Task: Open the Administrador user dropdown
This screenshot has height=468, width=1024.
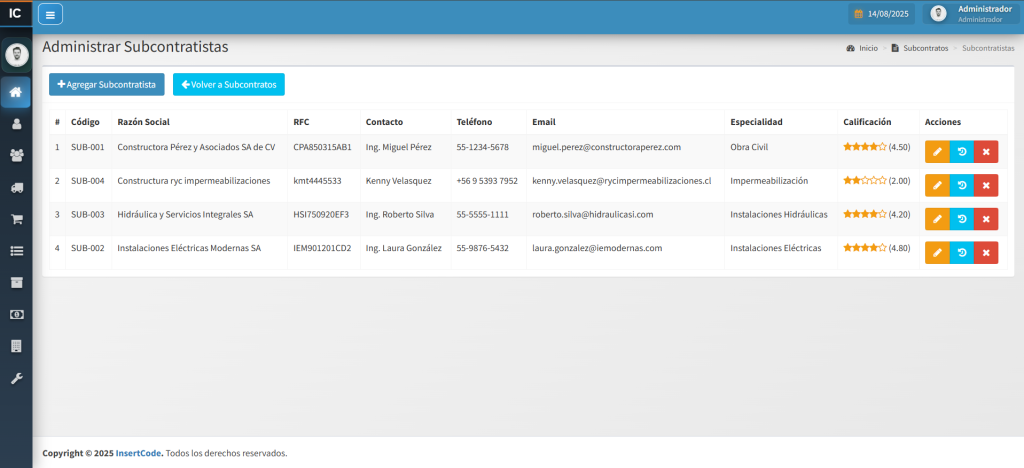Action: point(971,13)
